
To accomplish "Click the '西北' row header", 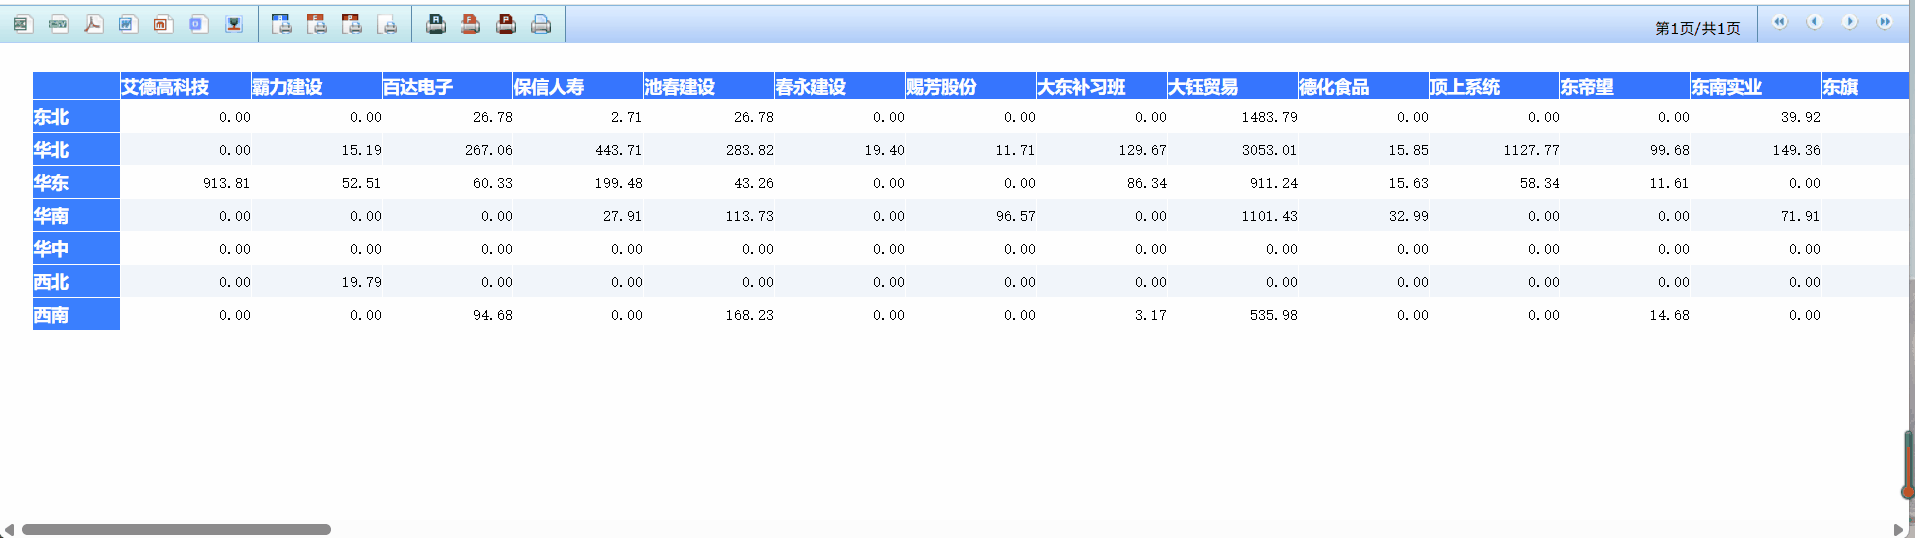I will tap(76, 282).
